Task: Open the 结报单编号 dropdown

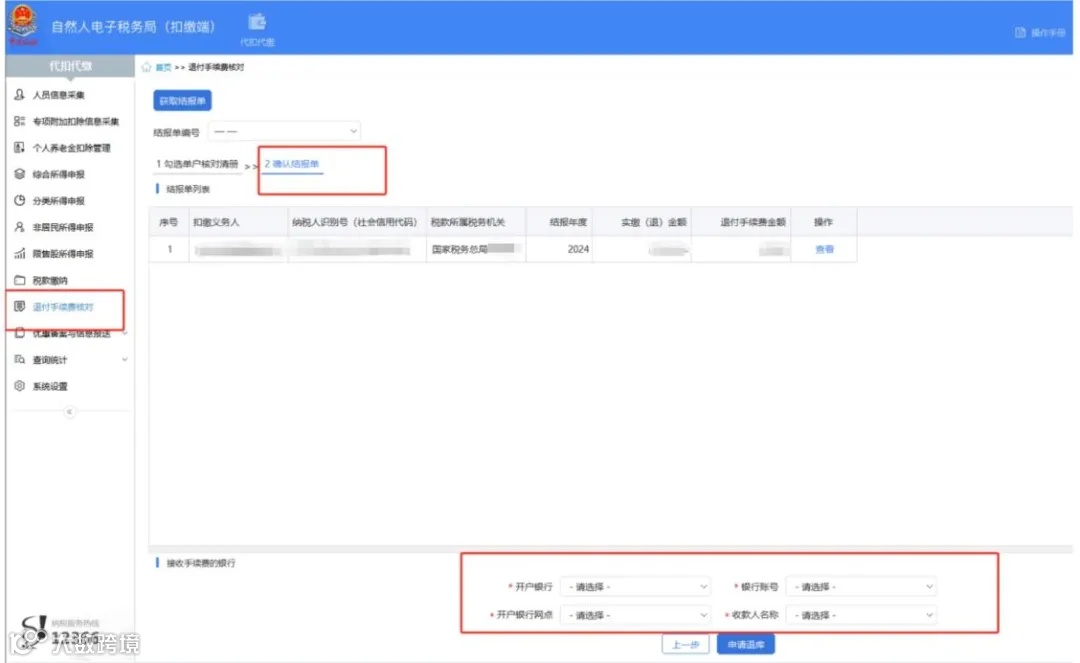Action: pyautogui.click(x=284, y=131)
